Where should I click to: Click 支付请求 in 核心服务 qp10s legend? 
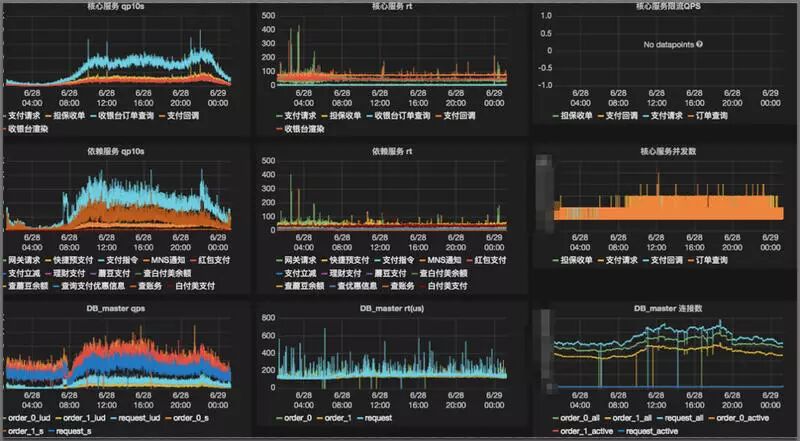point(25,116)
